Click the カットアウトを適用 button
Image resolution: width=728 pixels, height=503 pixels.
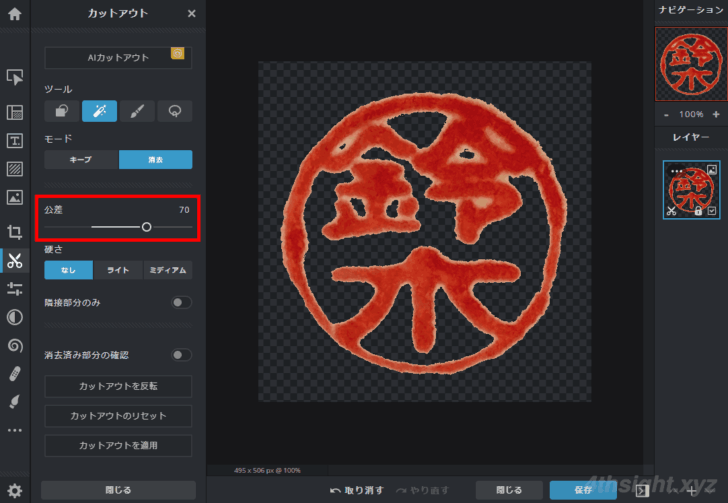118,445
